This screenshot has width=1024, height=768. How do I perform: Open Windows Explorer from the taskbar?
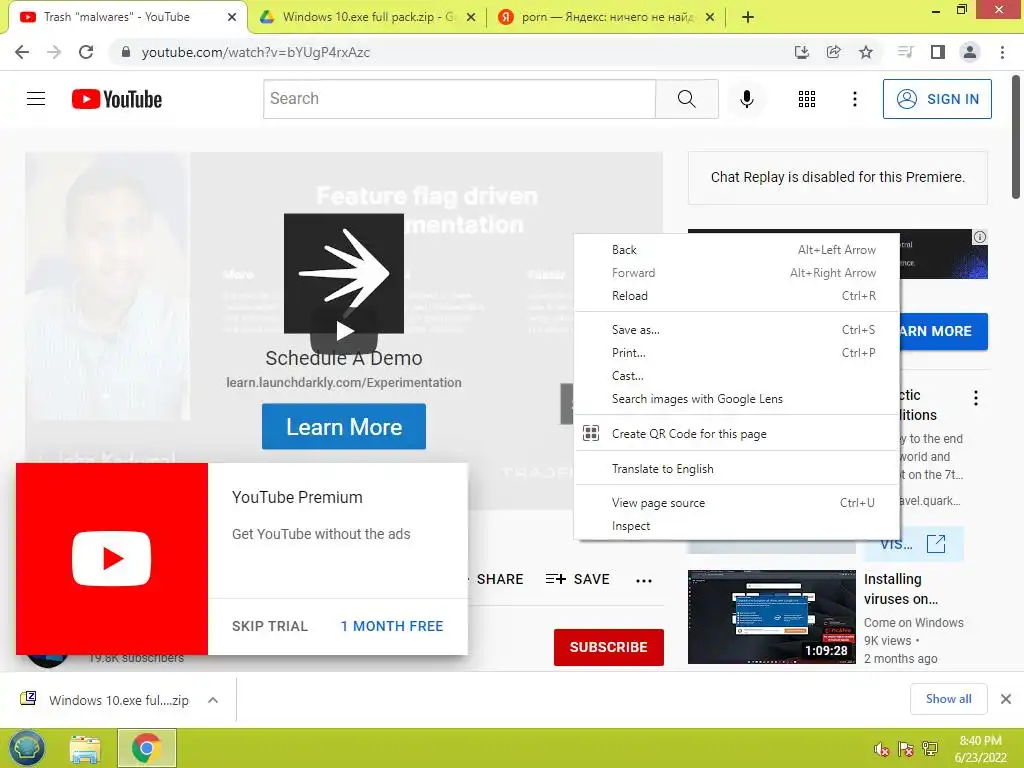85,749
